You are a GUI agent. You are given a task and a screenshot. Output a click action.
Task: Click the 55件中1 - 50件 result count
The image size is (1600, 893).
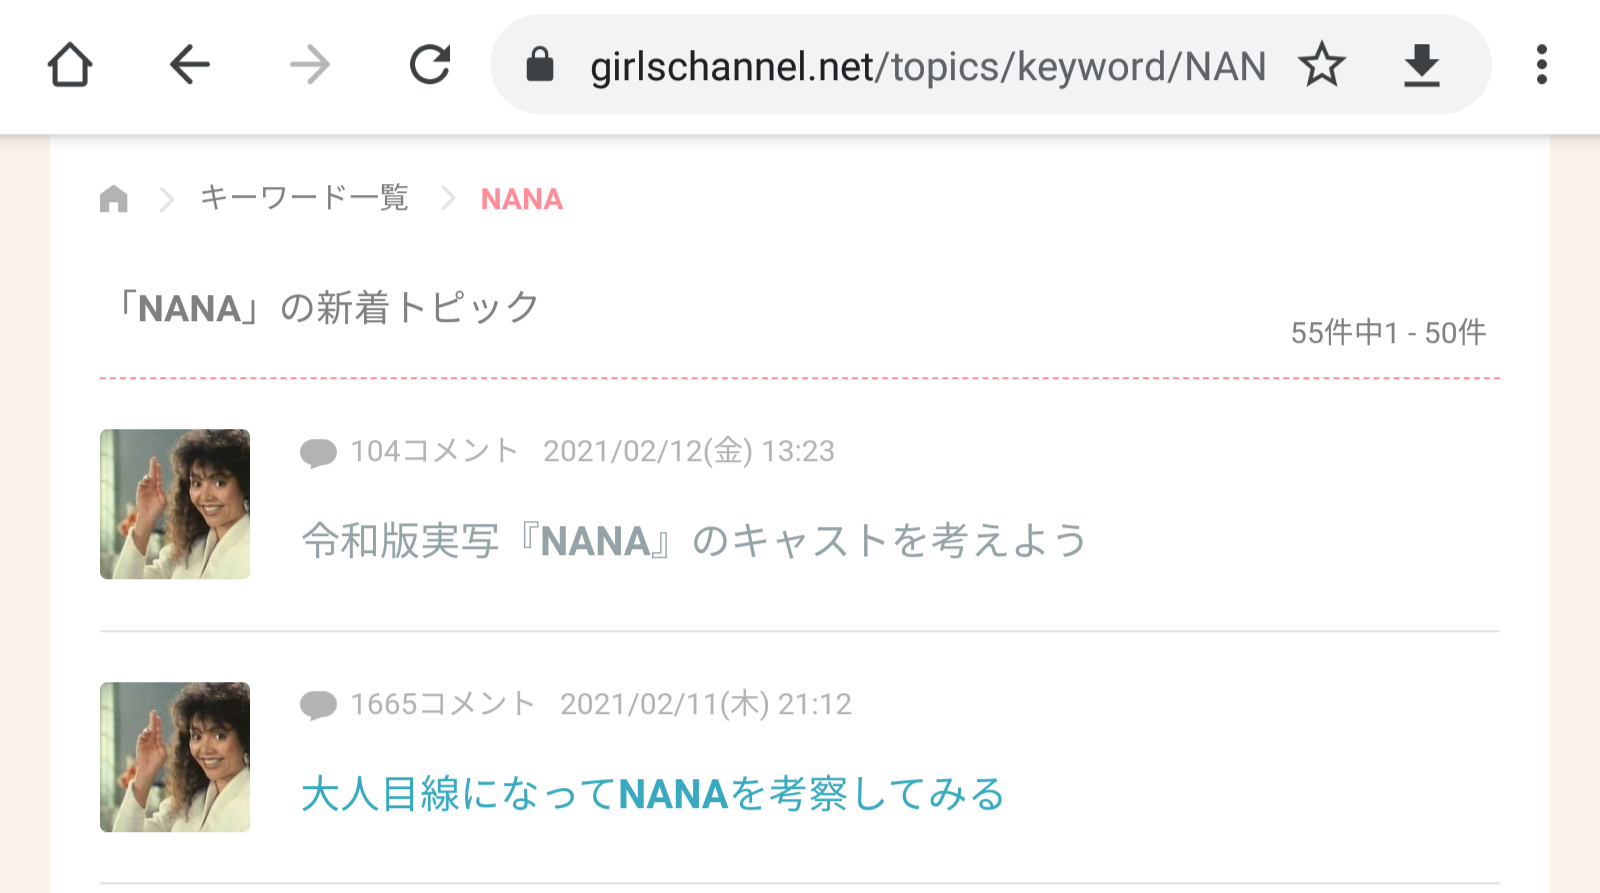click(x=1388, y=333)
